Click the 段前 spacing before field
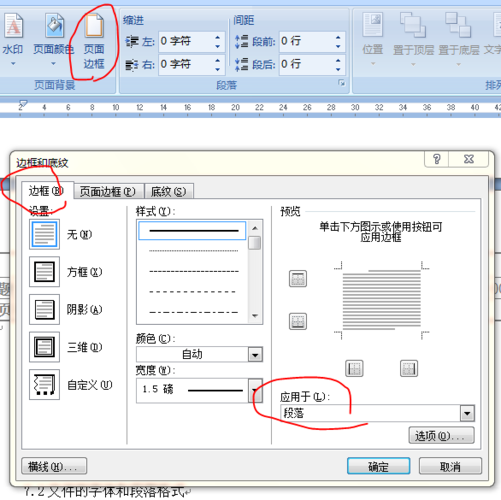Screen dimensions: 501x500 tap(306, 41)
